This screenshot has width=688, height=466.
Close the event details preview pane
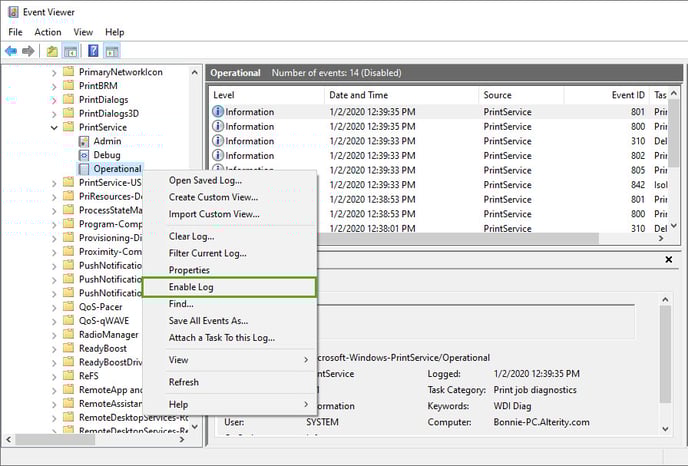[x=669, y=259]
